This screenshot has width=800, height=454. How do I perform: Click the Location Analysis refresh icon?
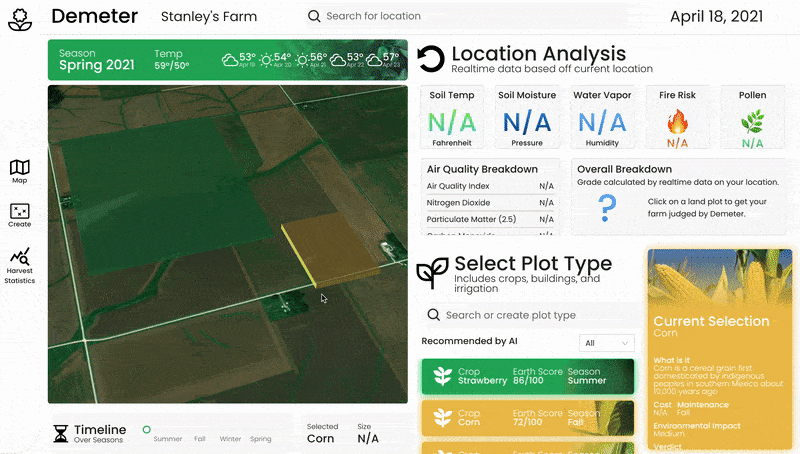coord(431,60)
